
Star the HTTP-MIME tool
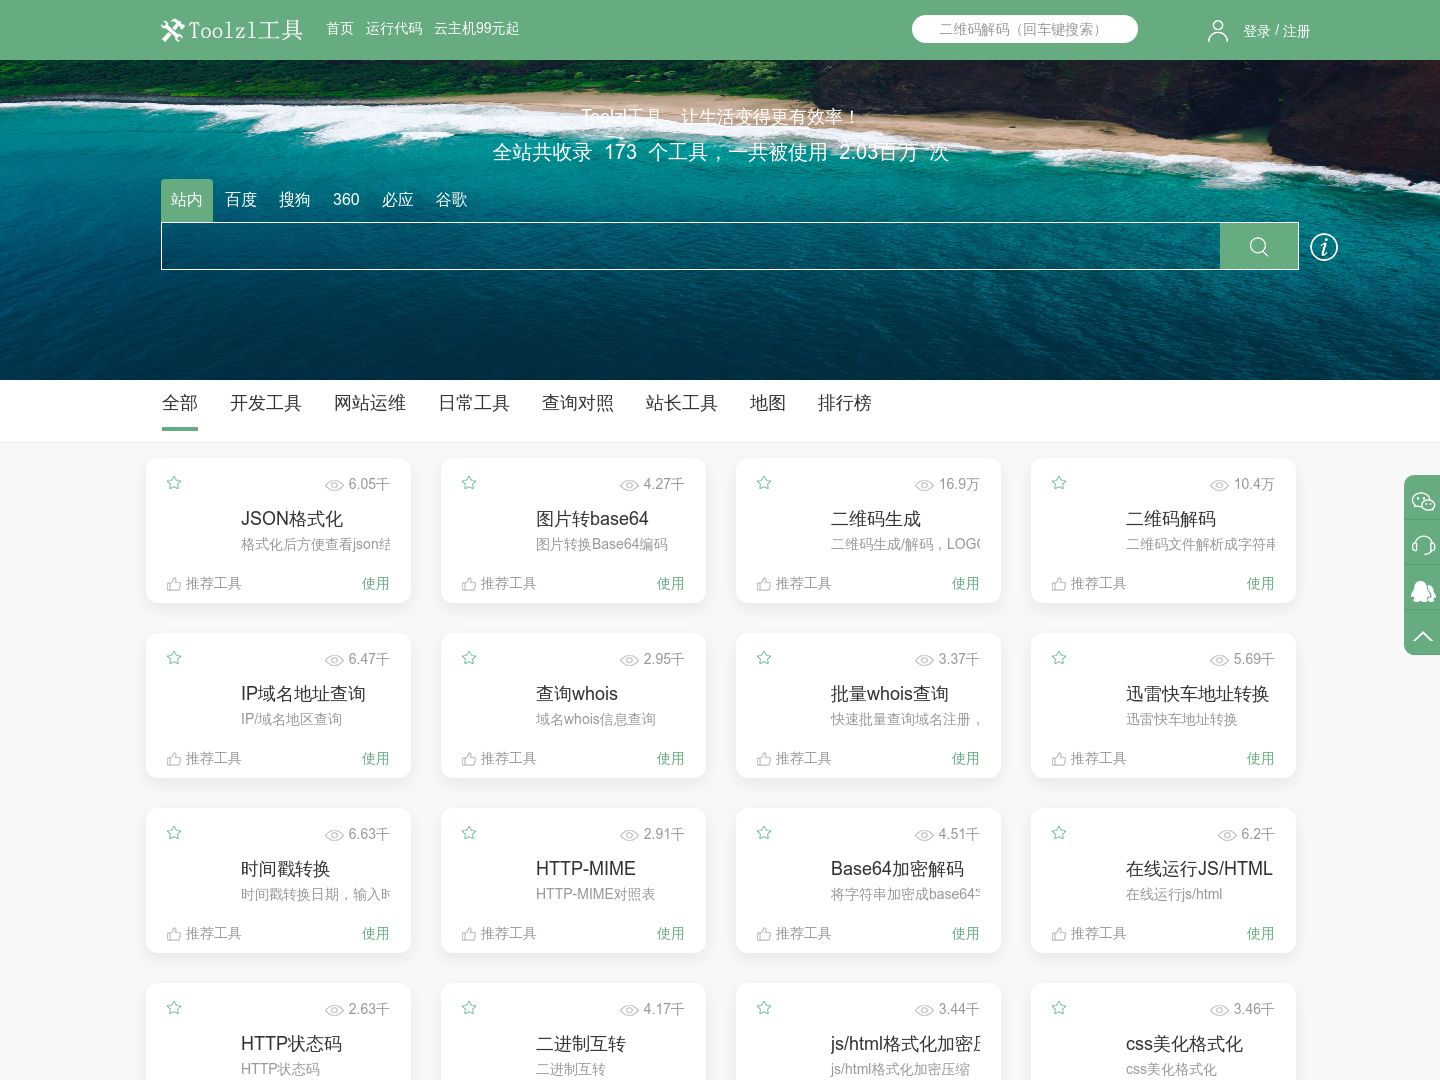[x=469, y=833]
